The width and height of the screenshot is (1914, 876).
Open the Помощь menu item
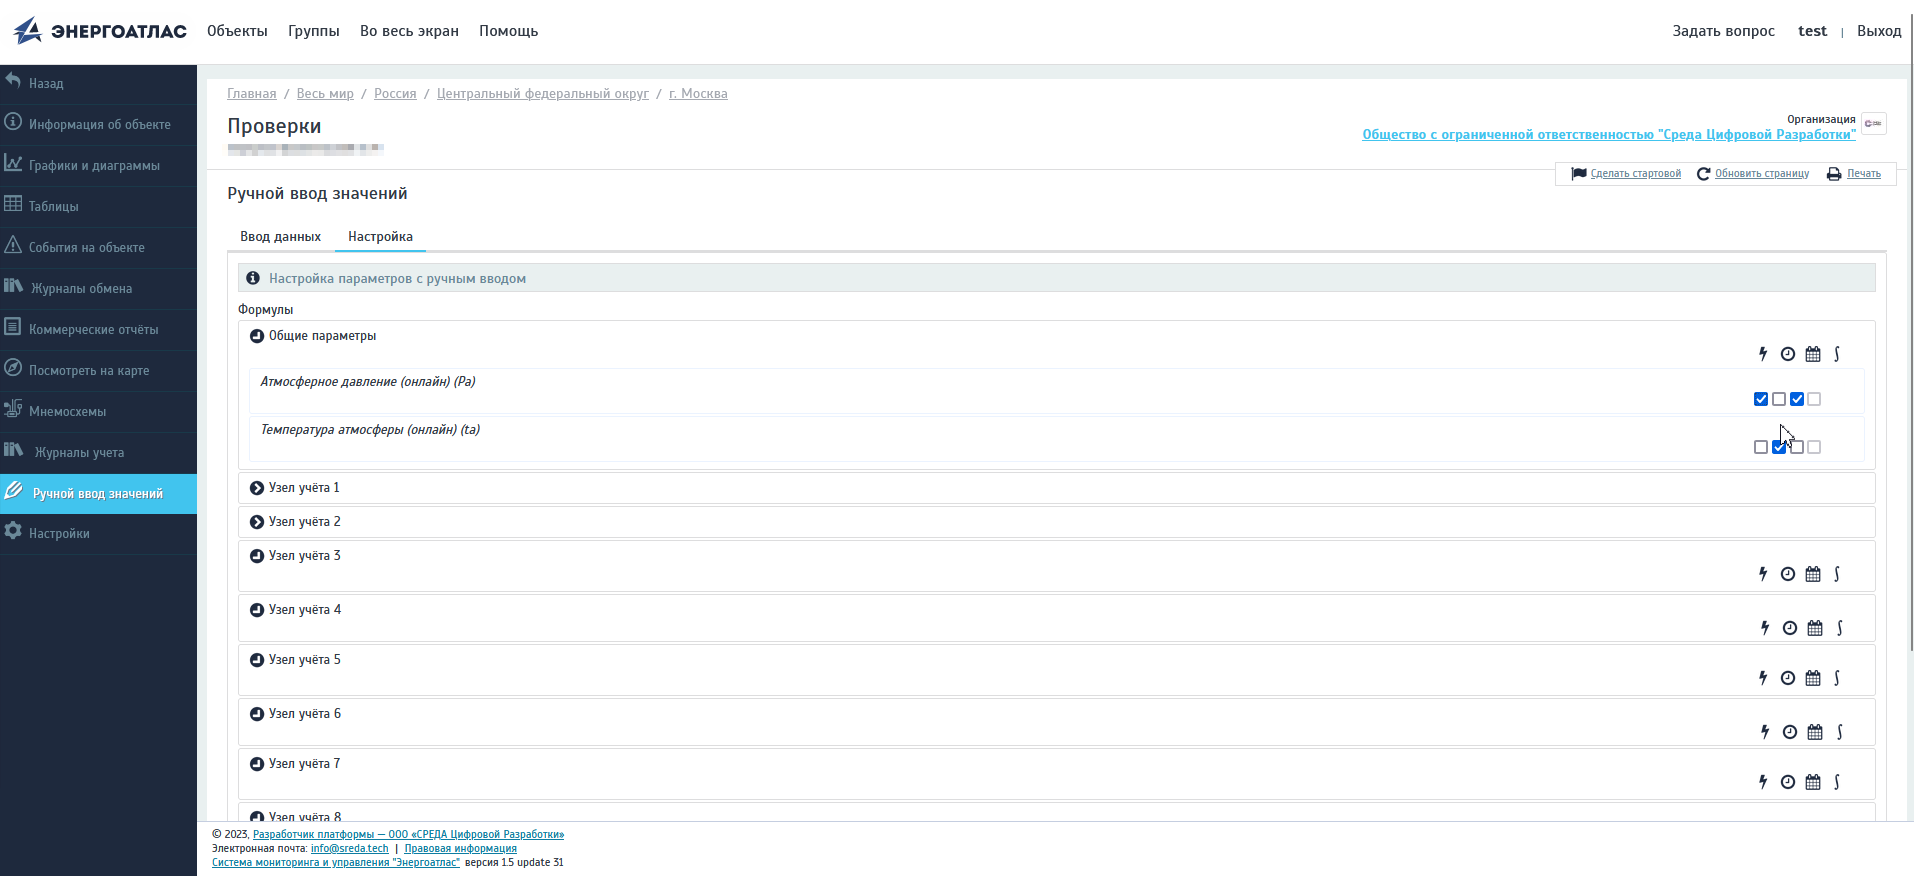coord(508,31)
